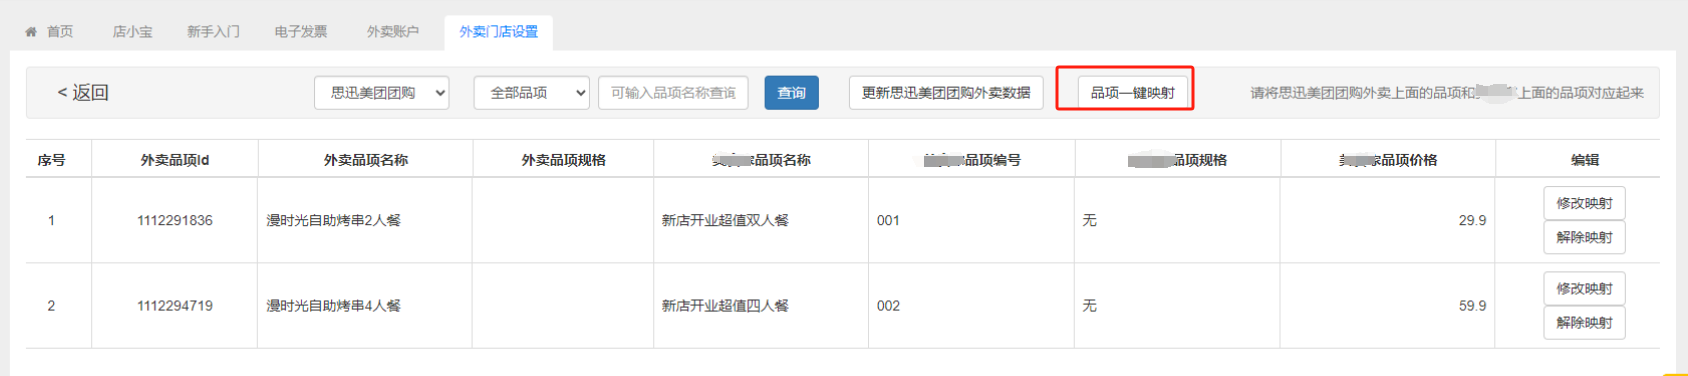The width and height of the screenshot is (1688, 376).
Task: Click the 返回 back link
Action: 83,93
